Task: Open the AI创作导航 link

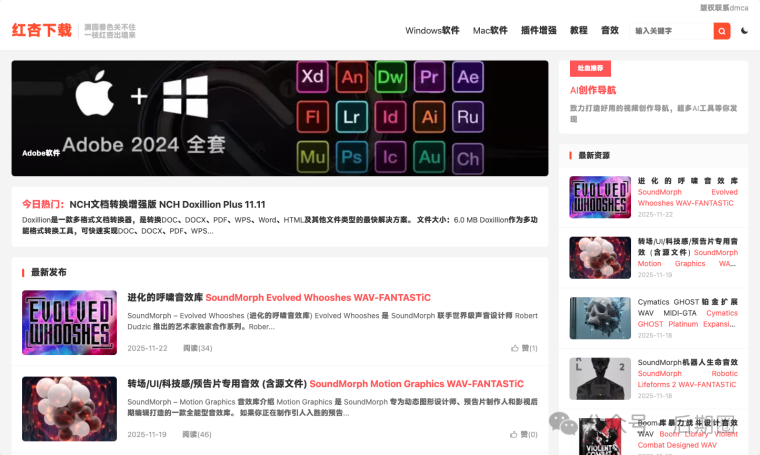Action: (x=593, y=90)
